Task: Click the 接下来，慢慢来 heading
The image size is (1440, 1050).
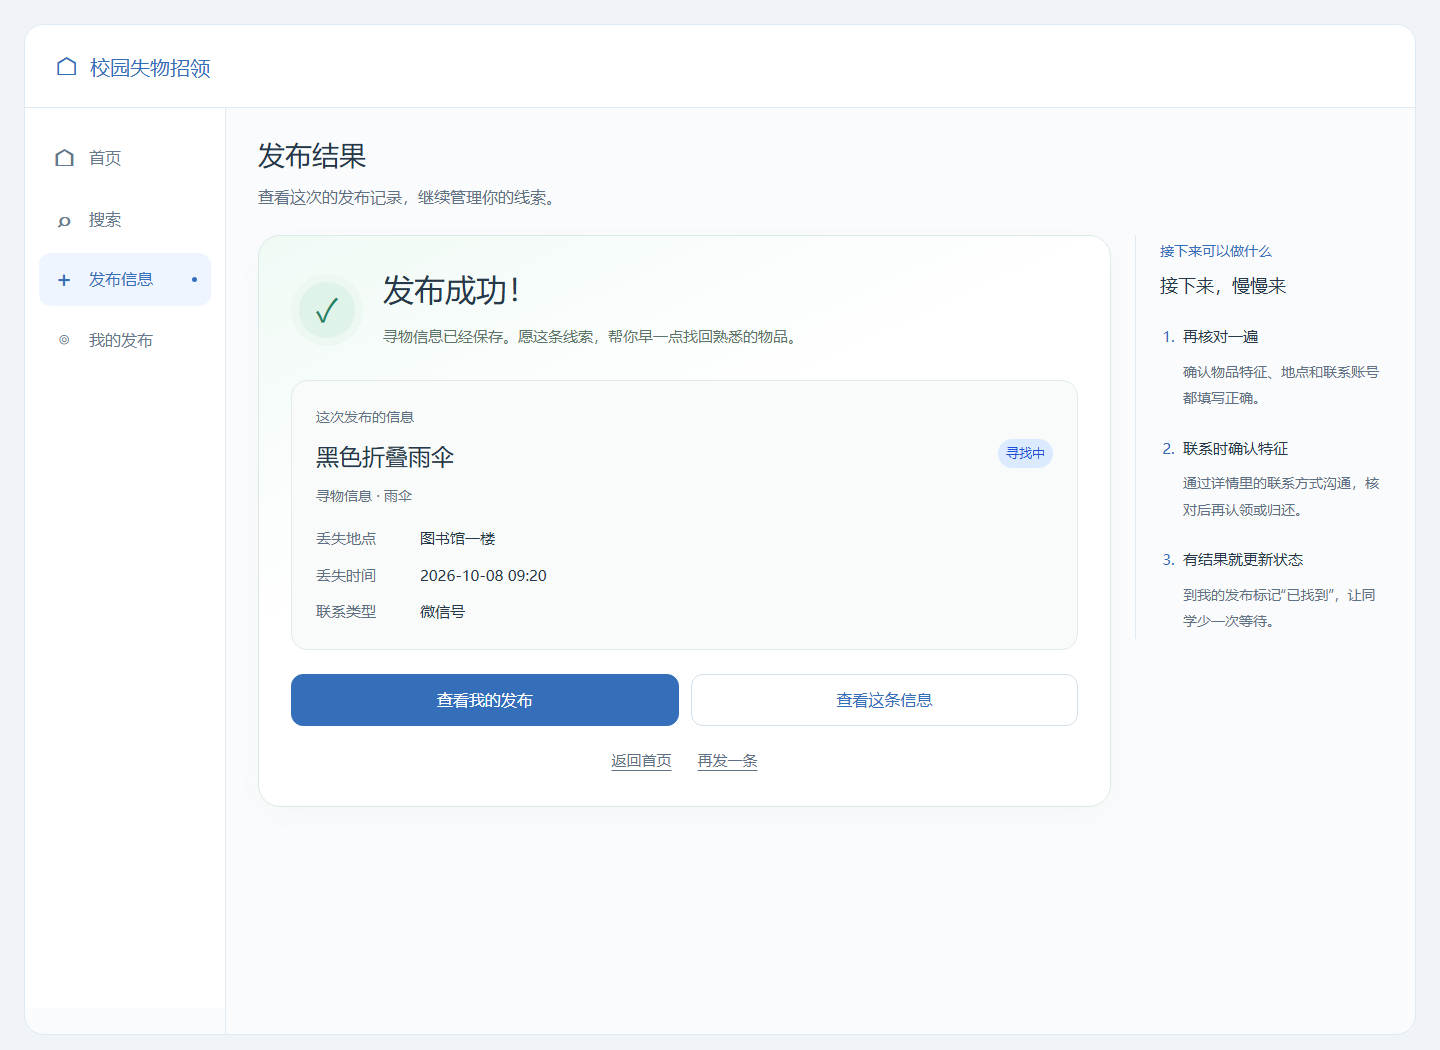Action: point(1223,286)
